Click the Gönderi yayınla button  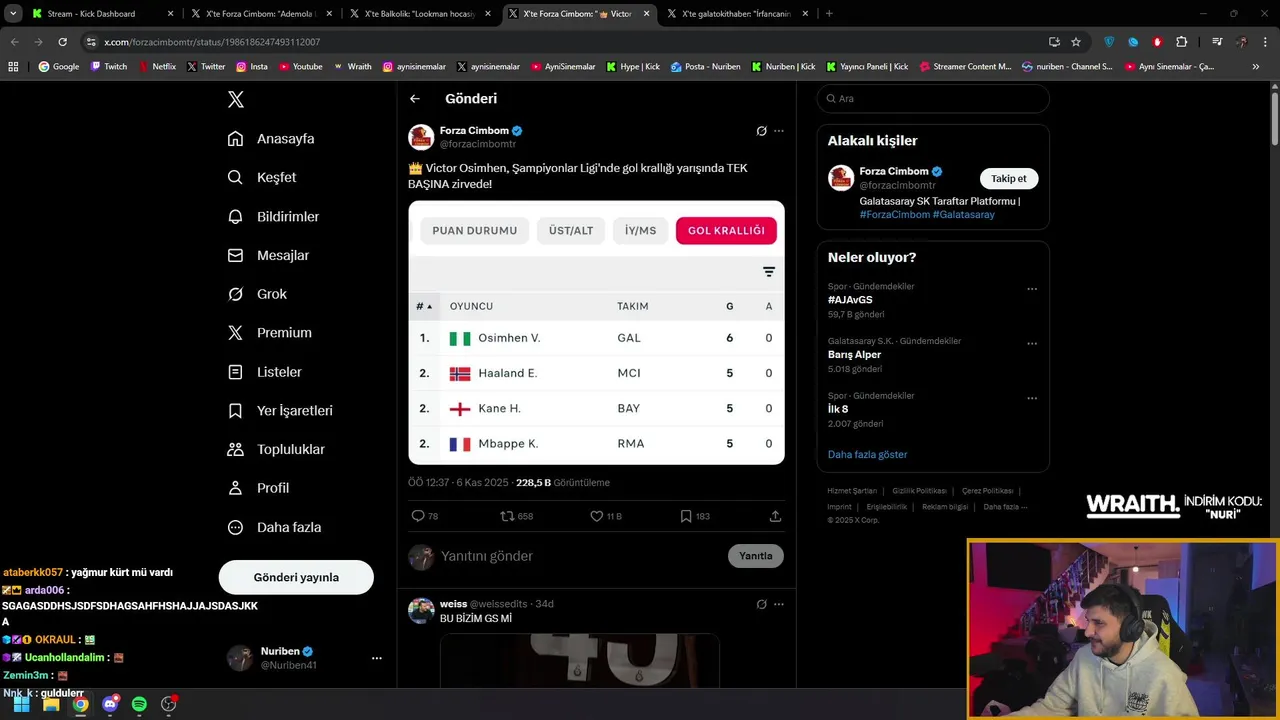(x=296, y=577)
